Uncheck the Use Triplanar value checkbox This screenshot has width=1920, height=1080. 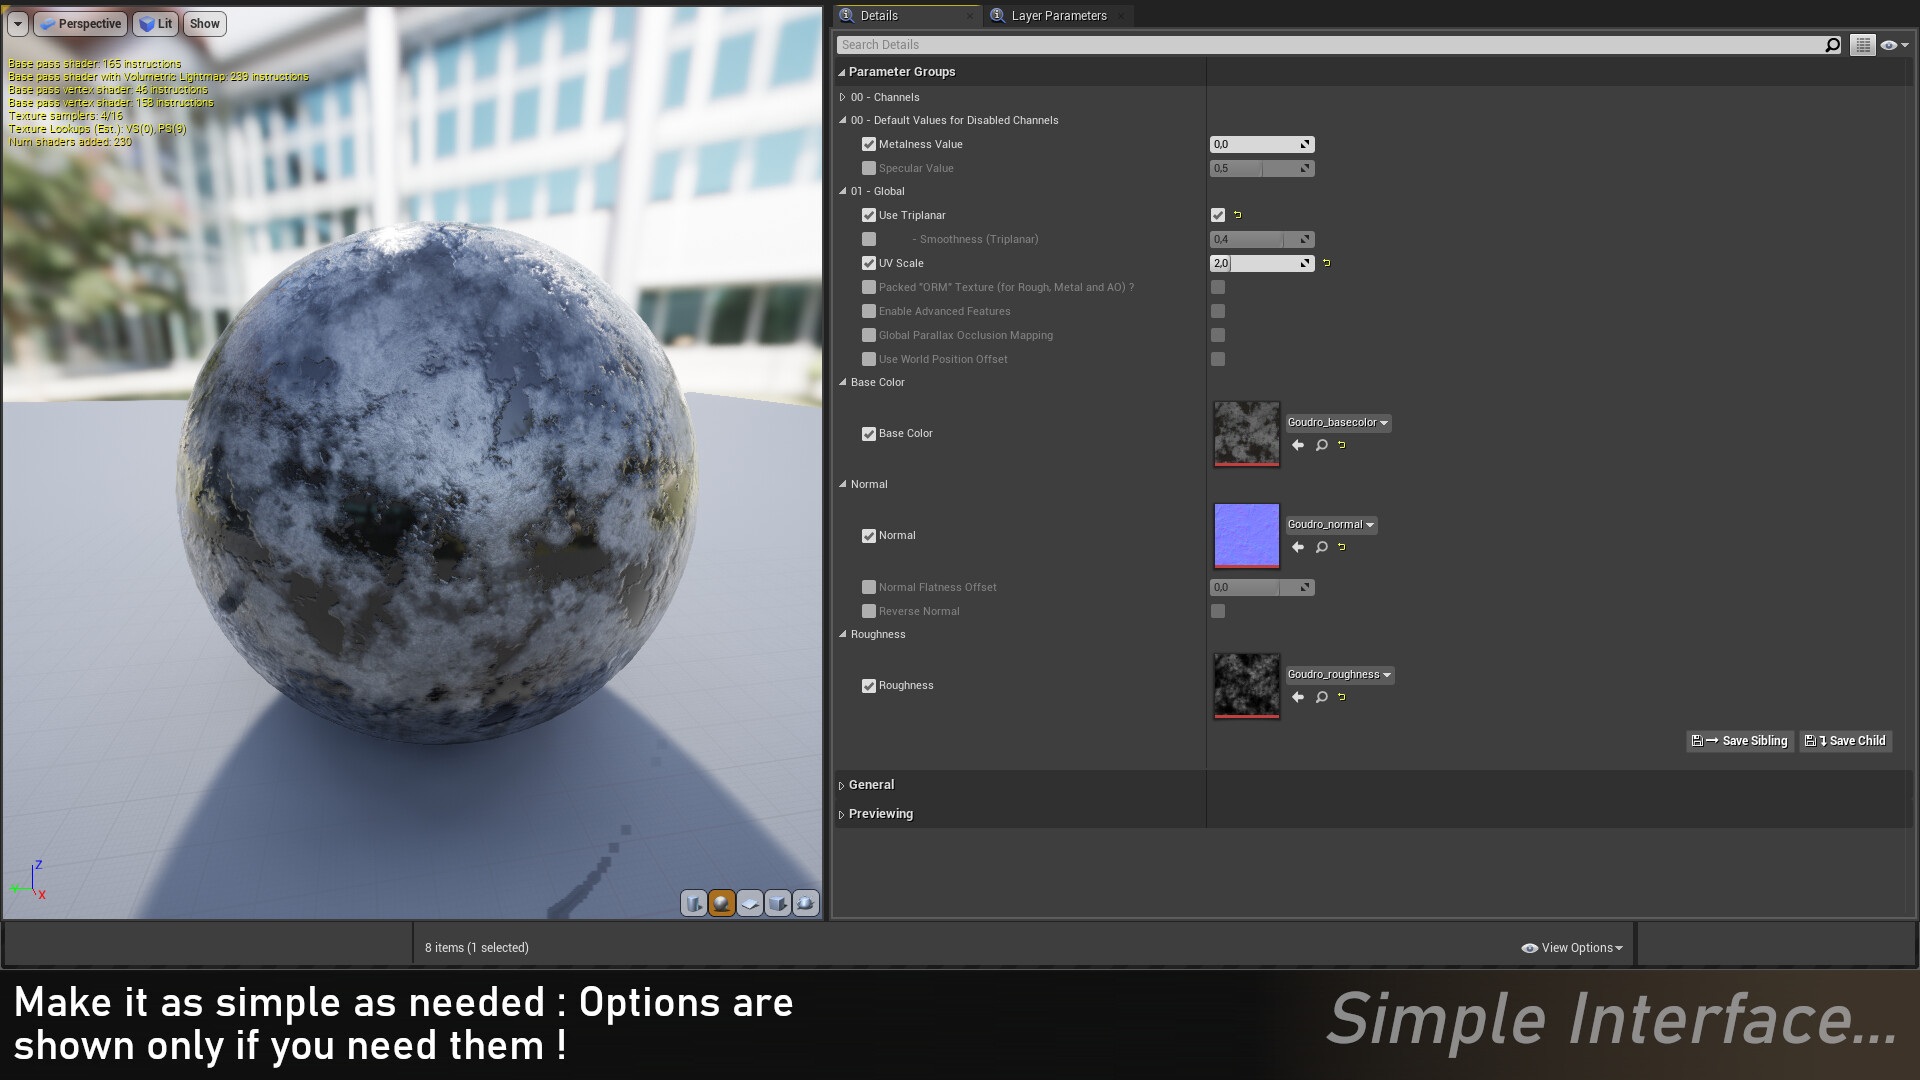(x=1217, y=215)
